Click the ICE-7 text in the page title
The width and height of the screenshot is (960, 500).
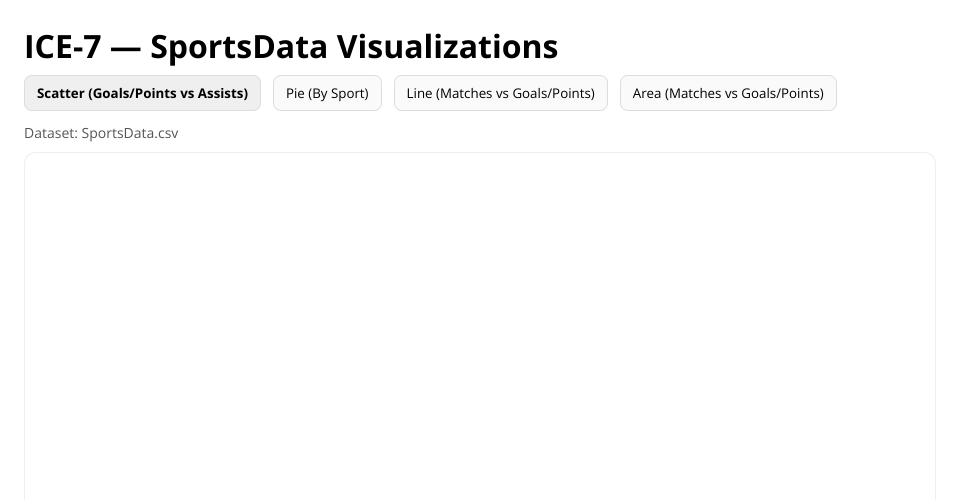pos(62,46)
